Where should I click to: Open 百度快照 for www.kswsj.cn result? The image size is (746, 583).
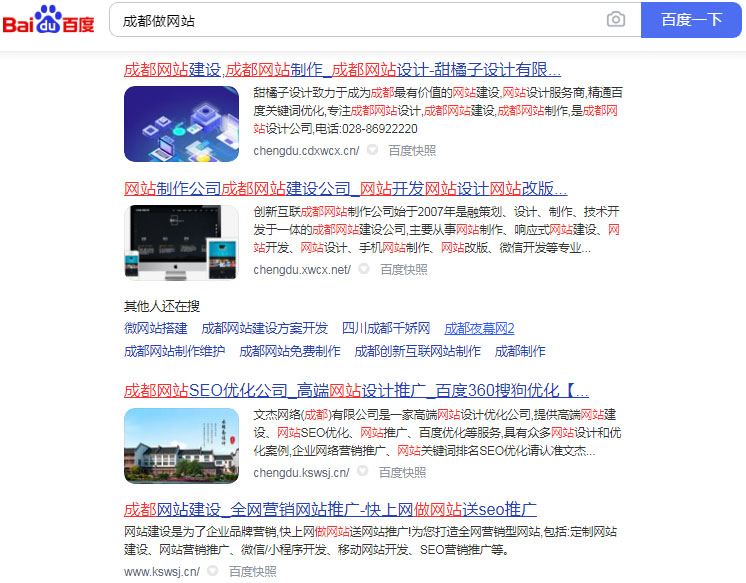point(252,572)
